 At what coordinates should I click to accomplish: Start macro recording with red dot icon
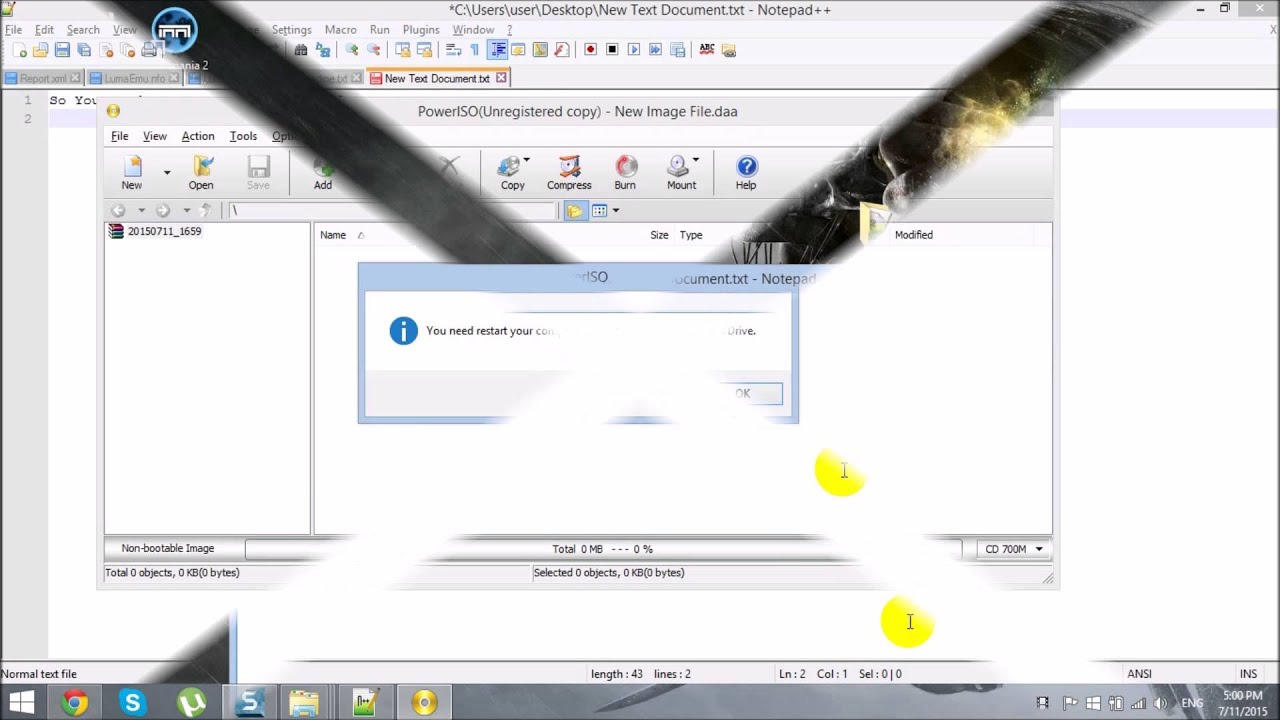[590, 50]
